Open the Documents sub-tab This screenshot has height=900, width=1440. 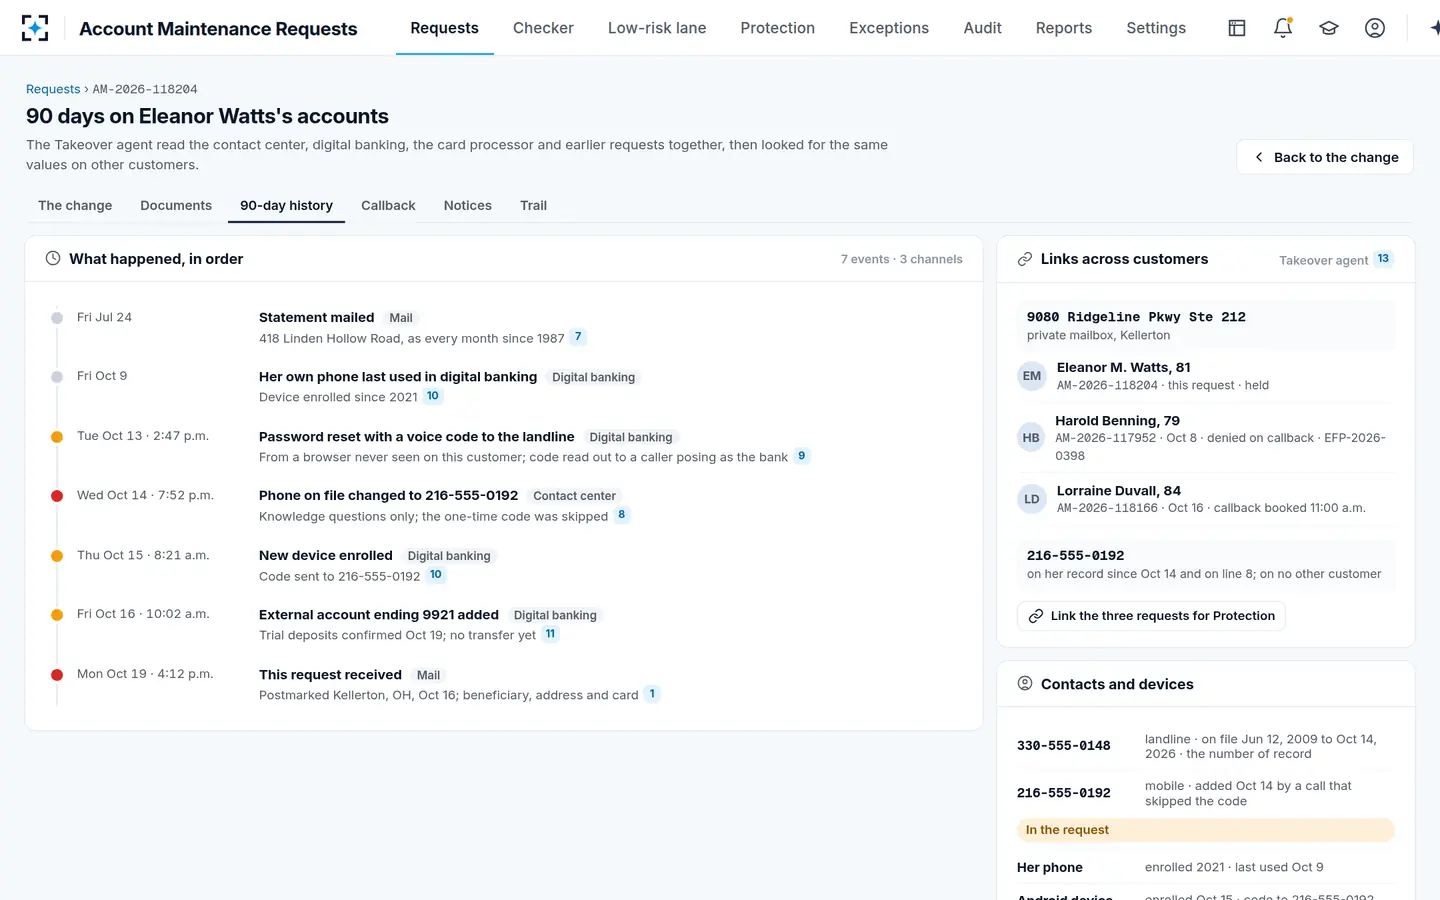click(x=176, y=205)
